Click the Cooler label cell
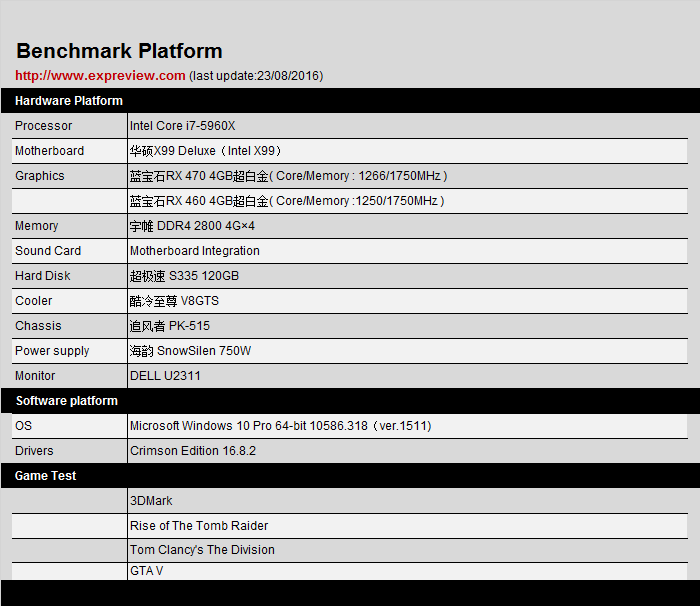The height and width of the screenshot is (606, 700). (70, 301)
